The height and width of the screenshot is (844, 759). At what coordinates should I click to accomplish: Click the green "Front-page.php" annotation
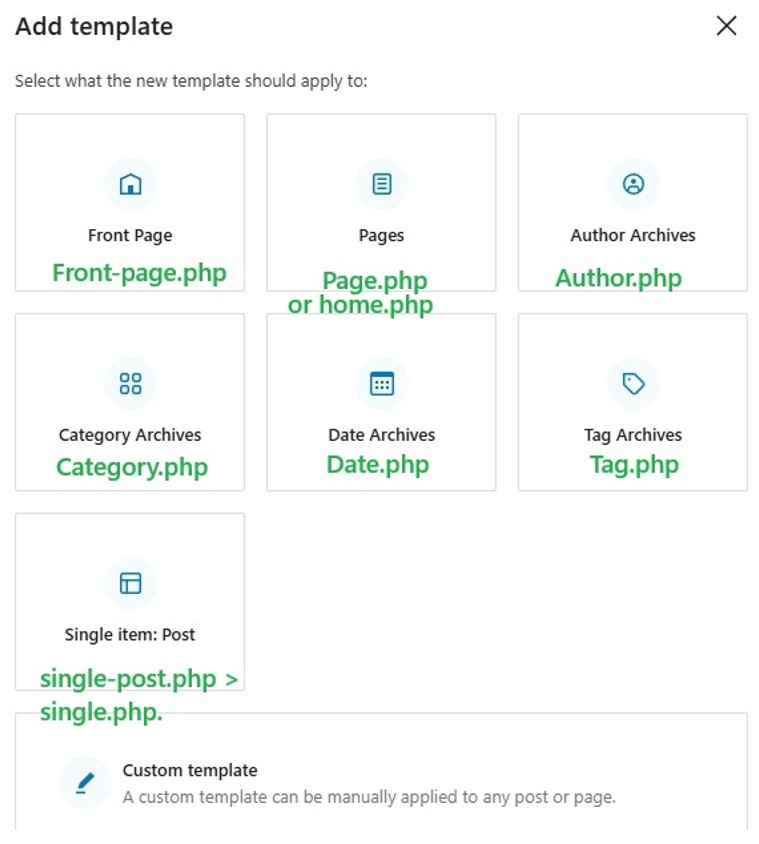click(139, 273)
